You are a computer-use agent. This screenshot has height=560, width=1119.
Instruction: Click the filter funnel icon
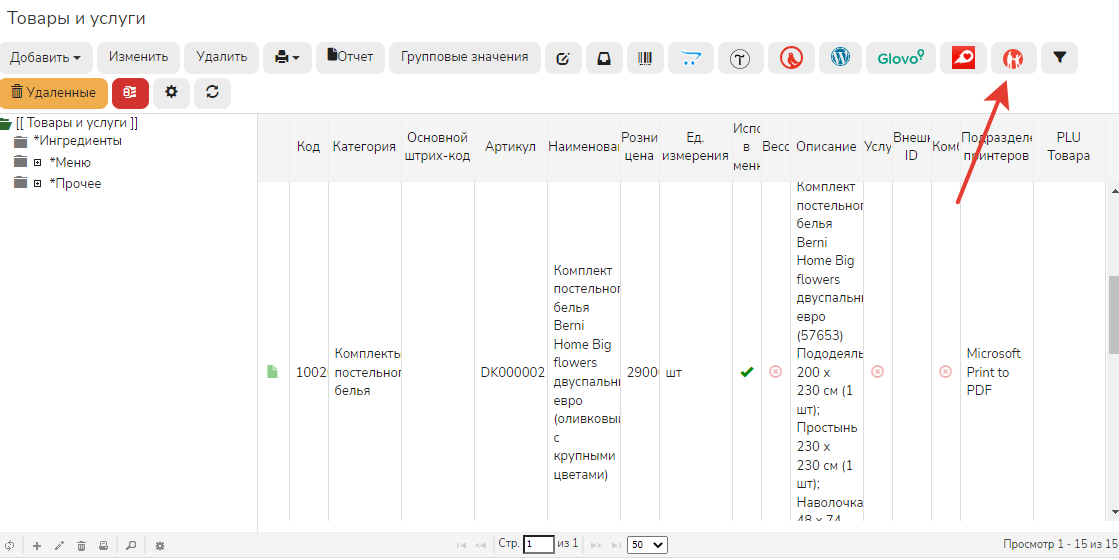1059,58
